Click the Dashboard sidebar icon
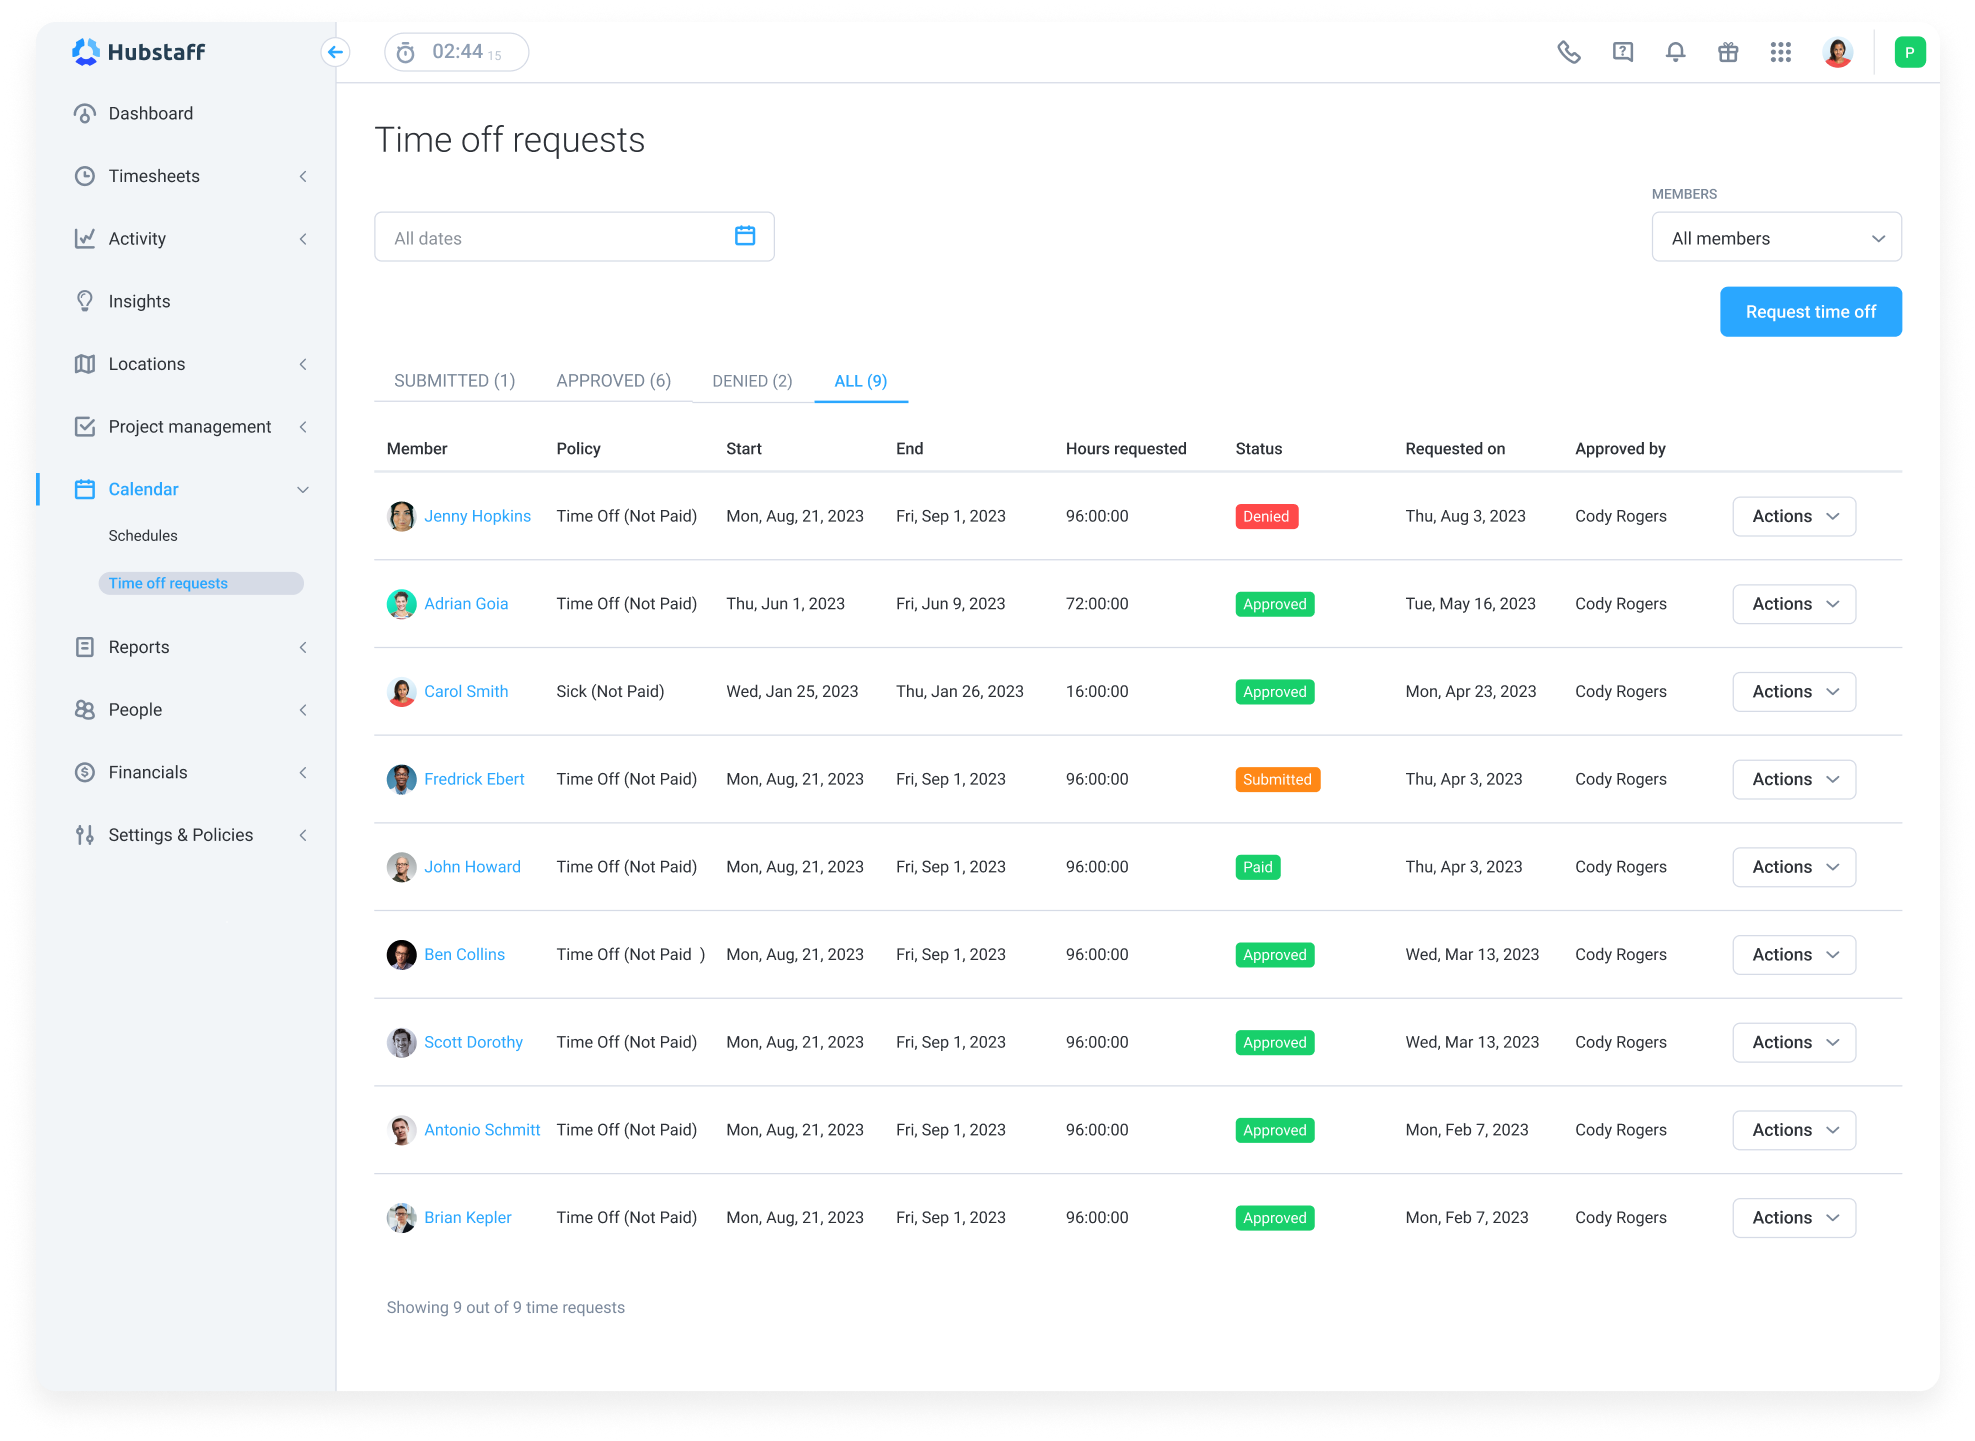This screenshot has width=1975, height=1441. (x=85, y=113)
